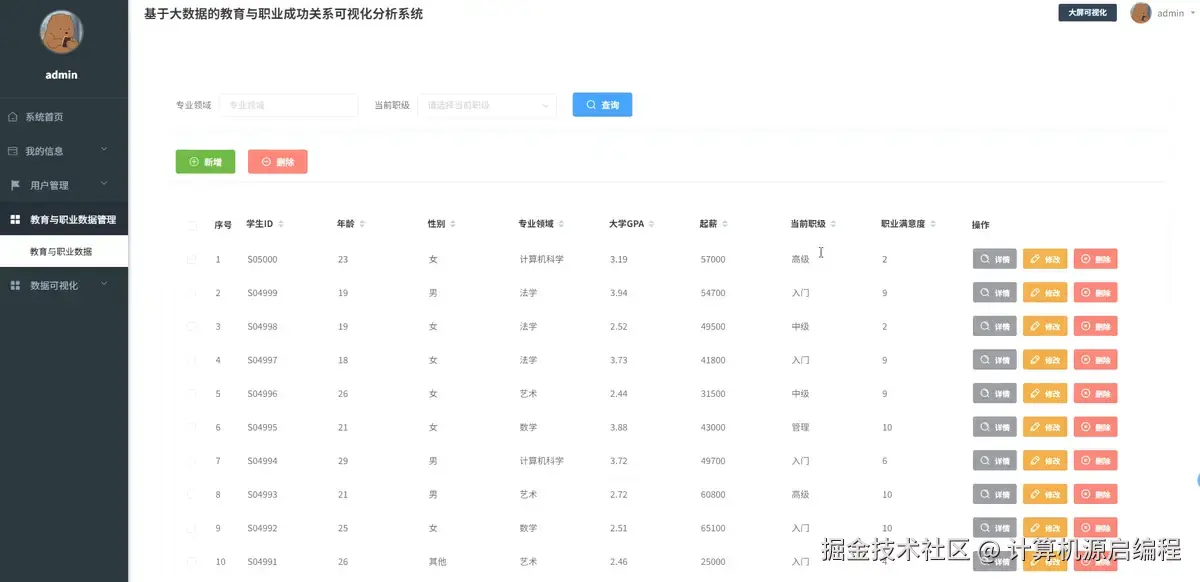Open the 当前职级 select dropdown
The width and height of the screenshot is (1200, 582).
(x=487, y=105)
